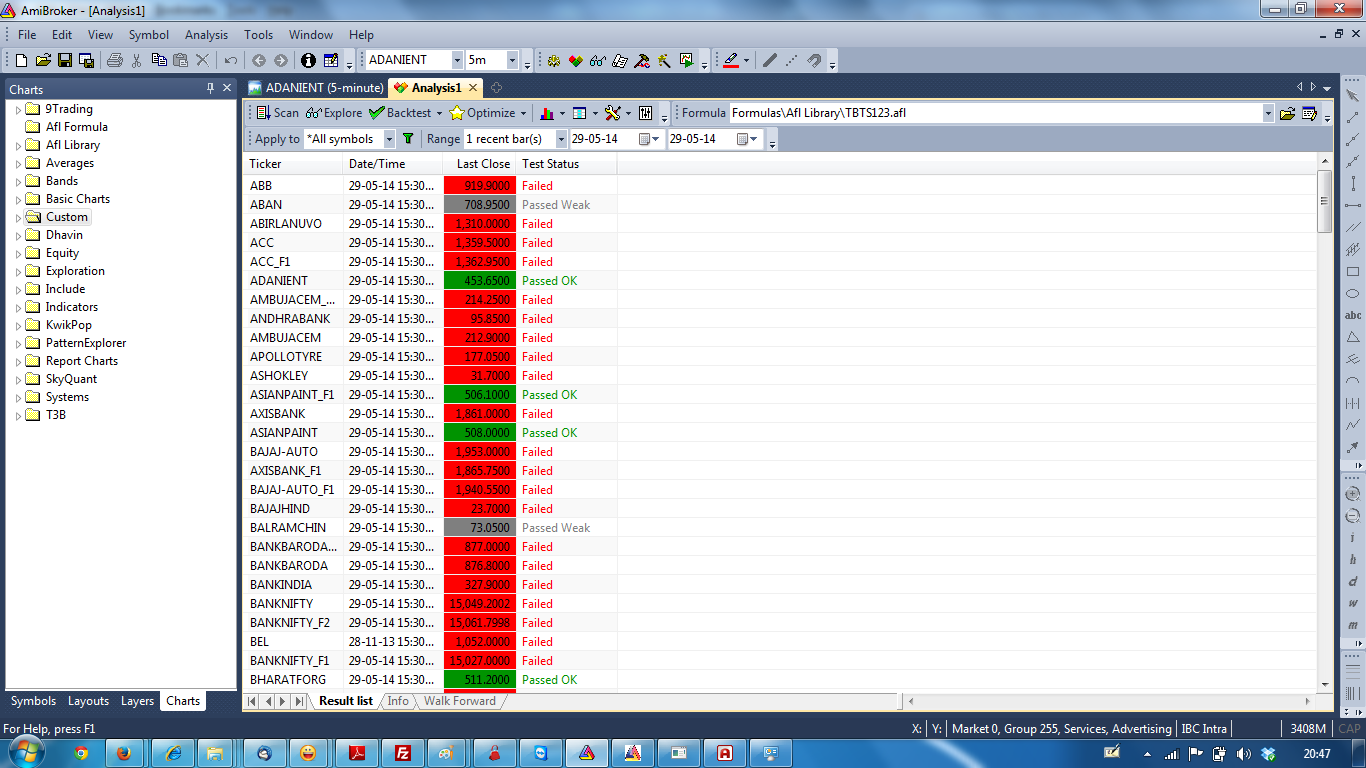The image size is (1366, 768).
Task: Click the FileZilla taskbar icon
Action: pyautogui.click(x=405, y=752)
